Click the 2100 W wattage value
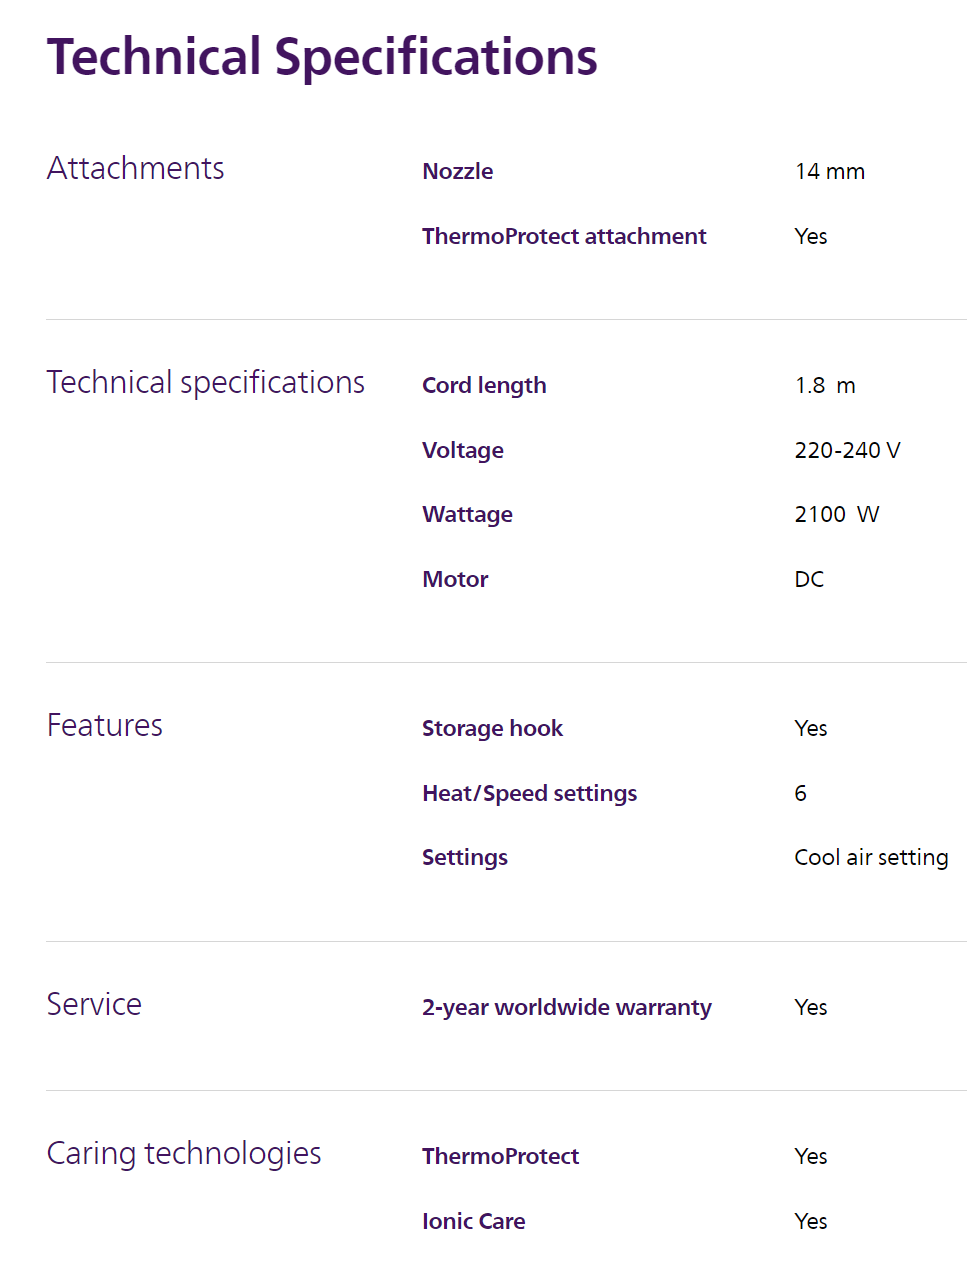 [836, 514]
